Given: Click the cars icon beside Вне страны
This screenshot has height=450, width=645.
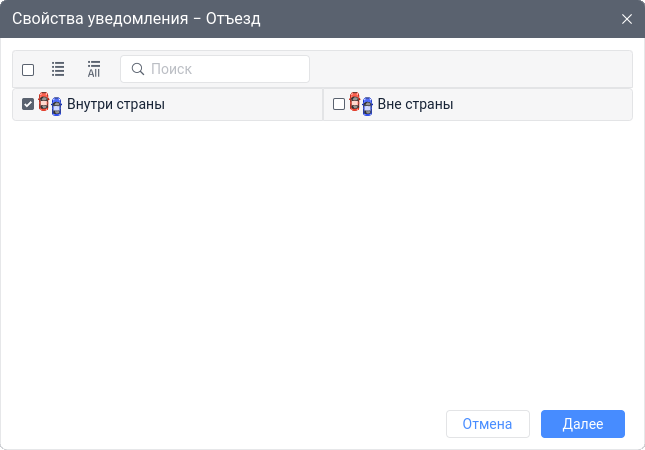Looking at the screenshot, I should click(x=361, y=104).
